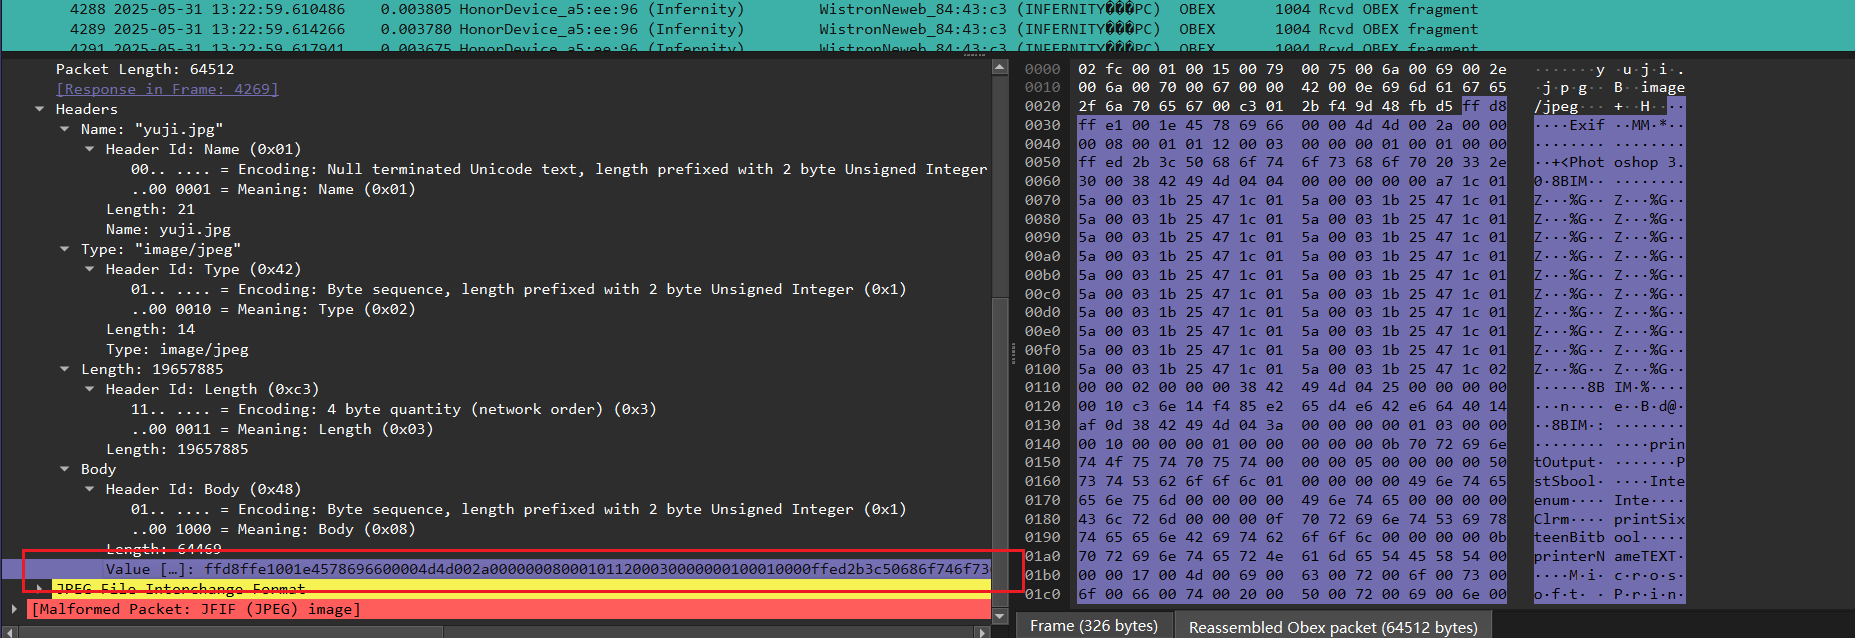Expand the JPEG File Interchange Format row
This screenshot has height=638, width=1855.
pyautogui.click(x=39, y=588)
